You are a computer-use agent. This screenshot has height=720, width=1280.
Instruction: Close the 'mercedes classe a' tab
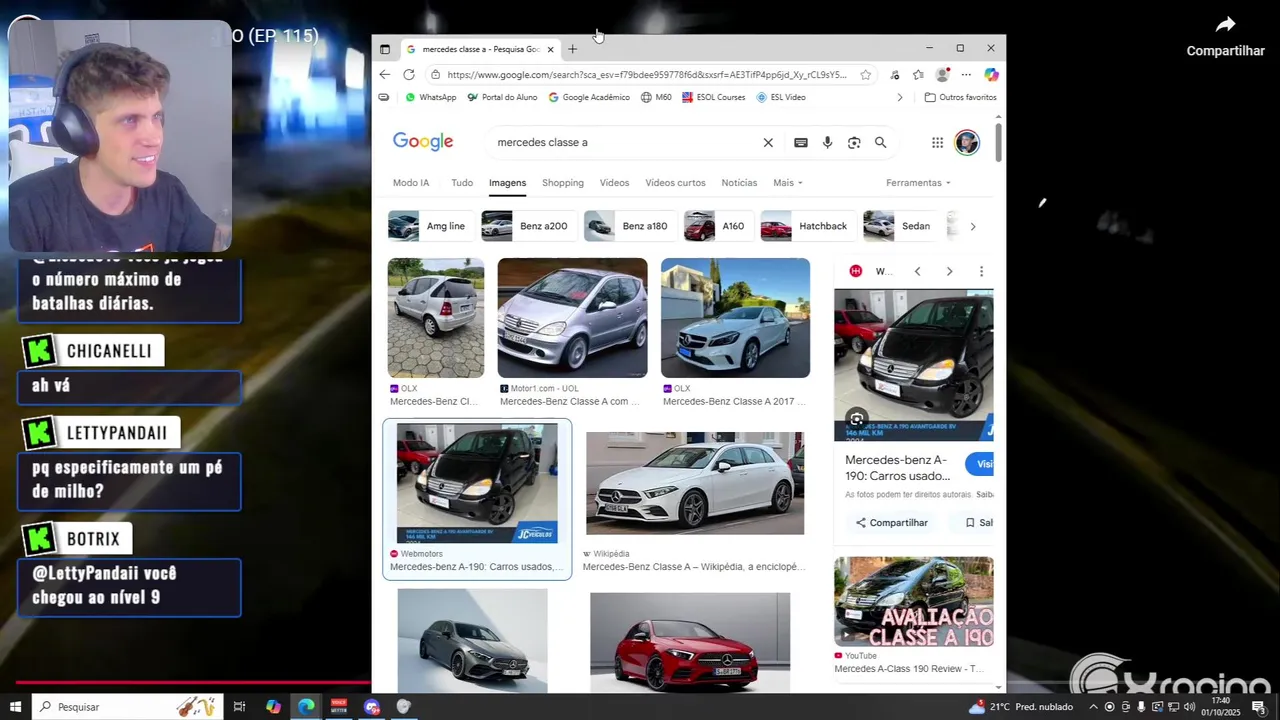pos(550,49)
